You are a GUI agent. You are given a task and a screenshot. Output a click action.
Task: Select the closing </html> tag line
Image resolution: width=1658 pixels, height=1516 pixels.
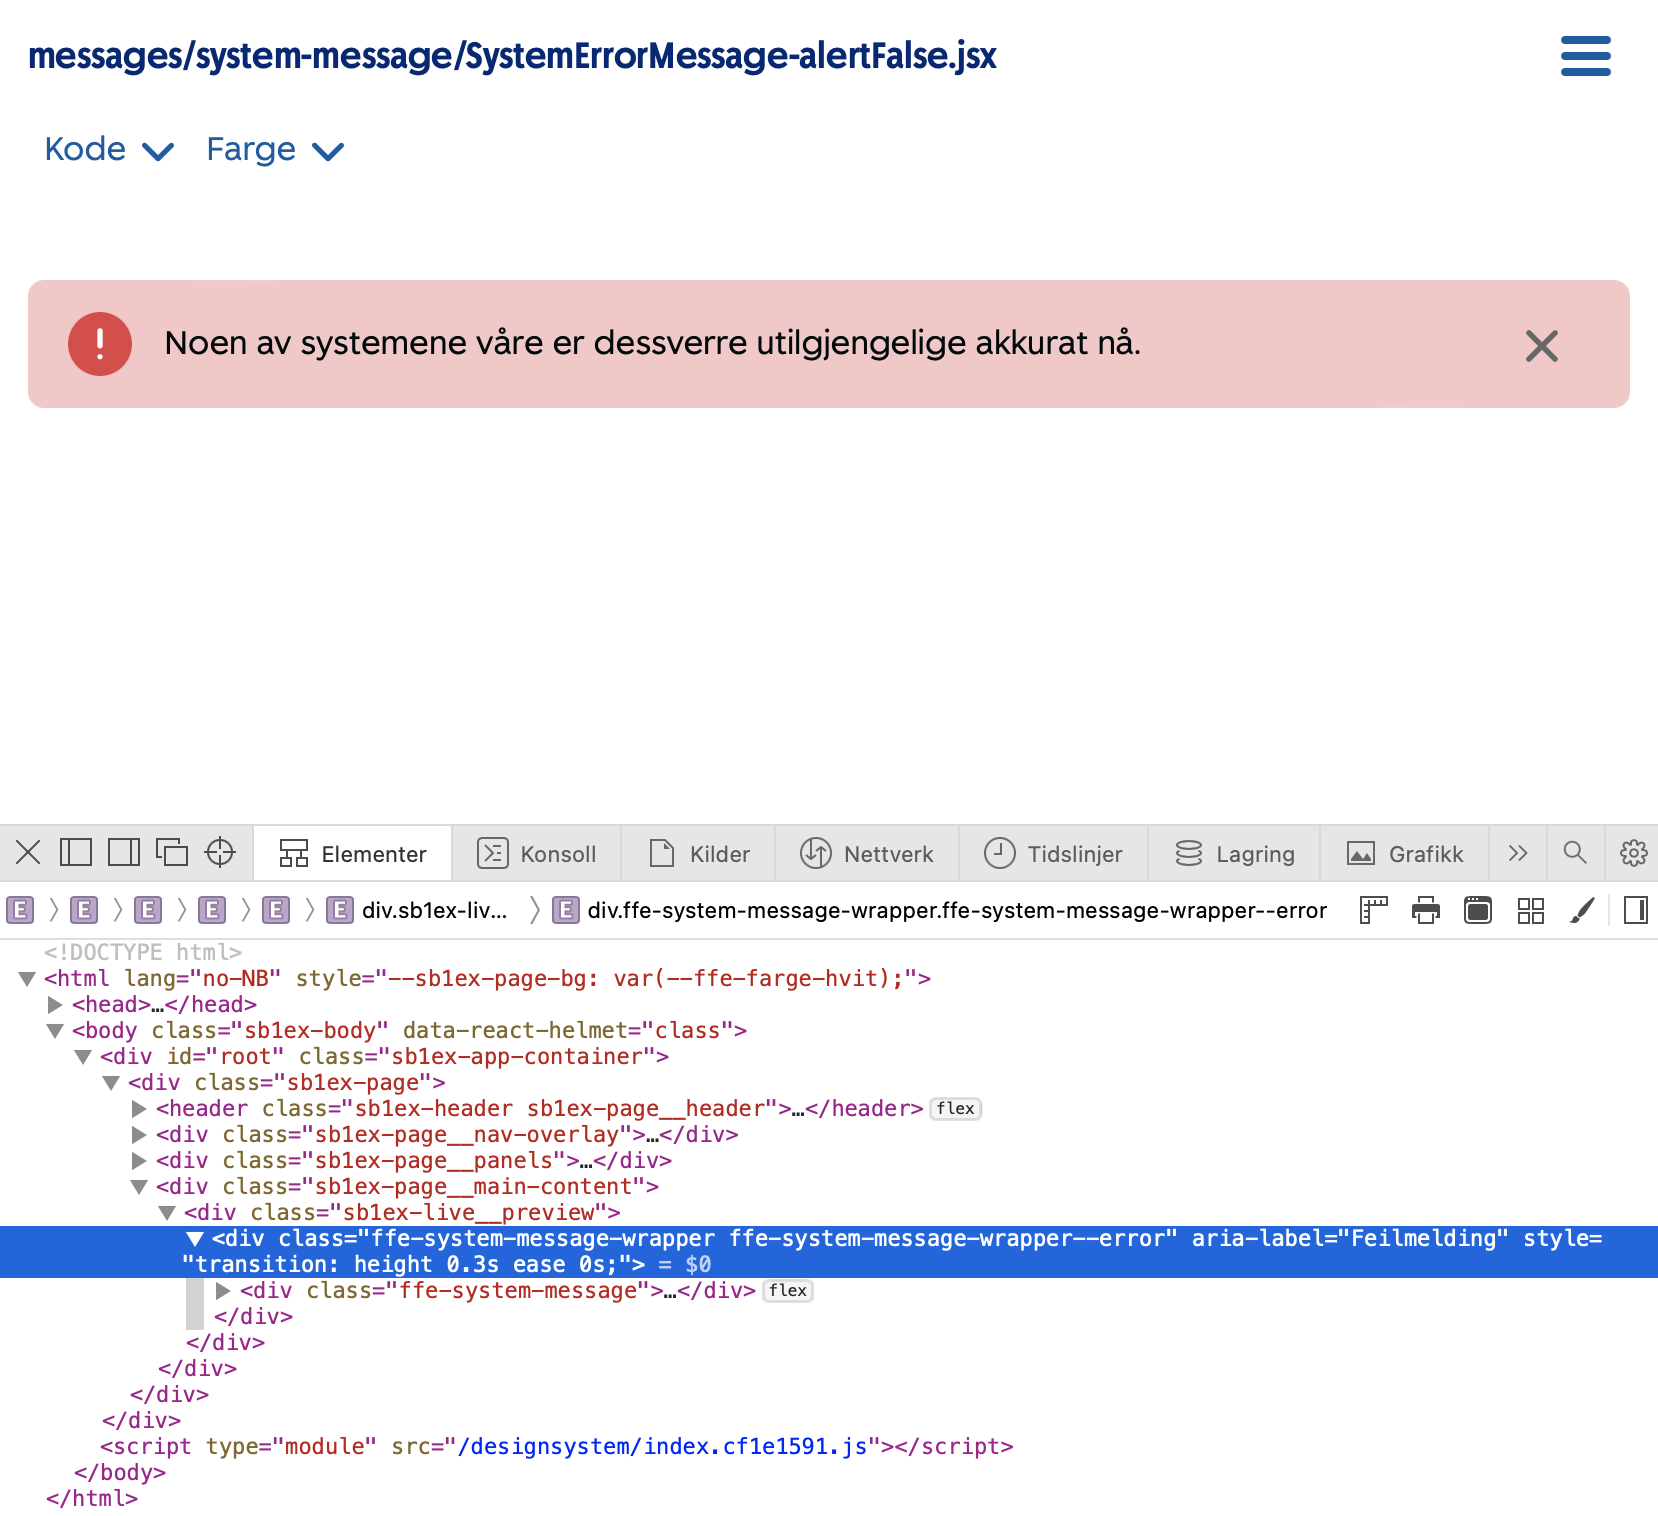click(92, 1498)
